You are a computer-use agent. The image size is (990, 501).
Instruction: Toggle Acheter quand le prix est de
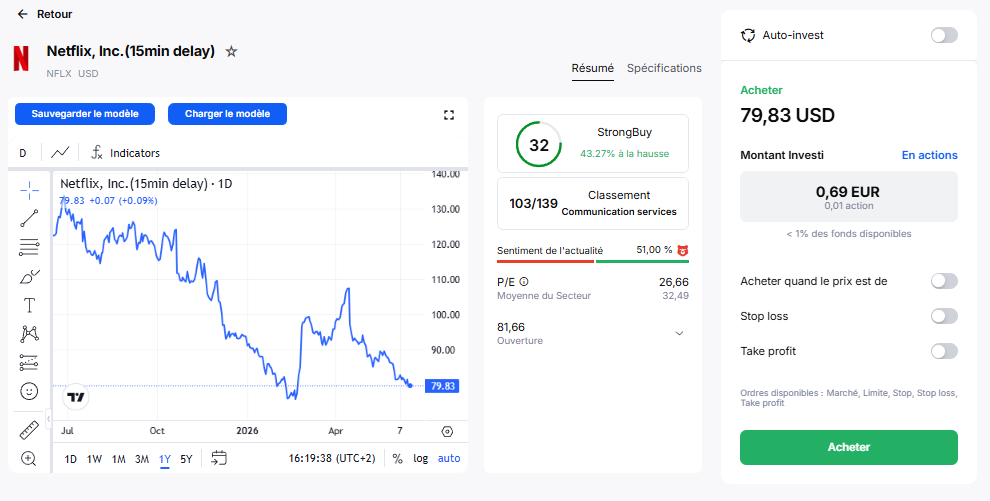[x=944, y=281]
